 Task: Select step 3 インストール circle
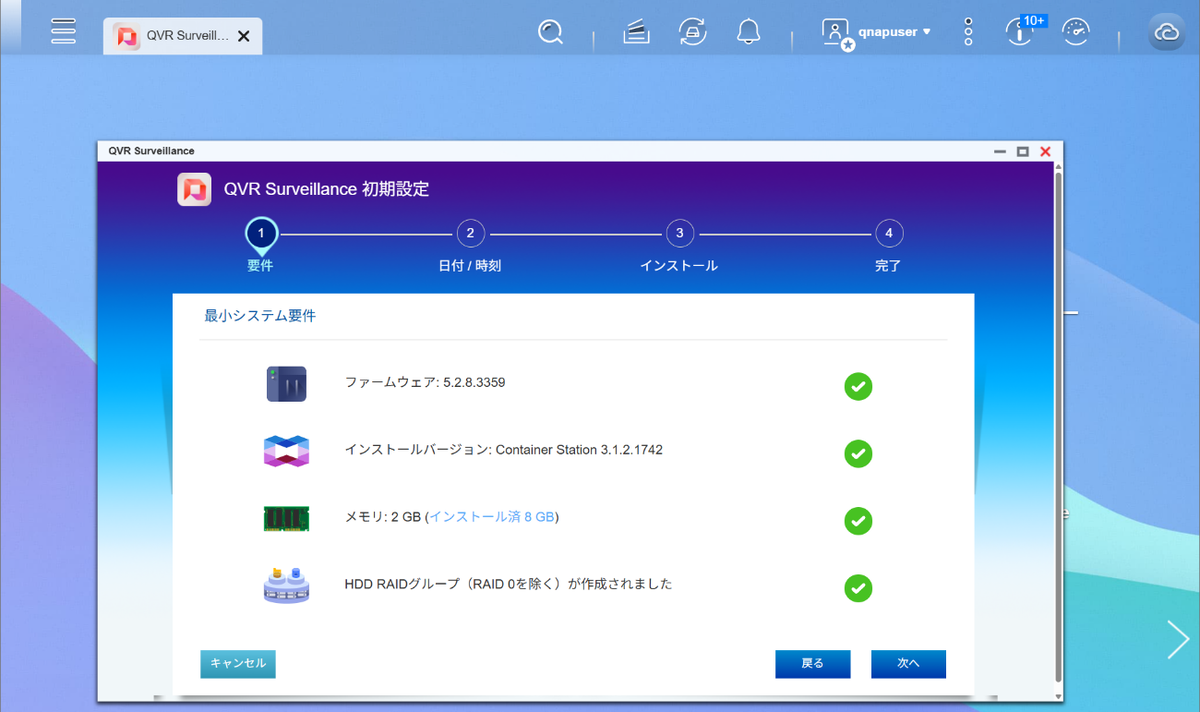coord(679,234)
